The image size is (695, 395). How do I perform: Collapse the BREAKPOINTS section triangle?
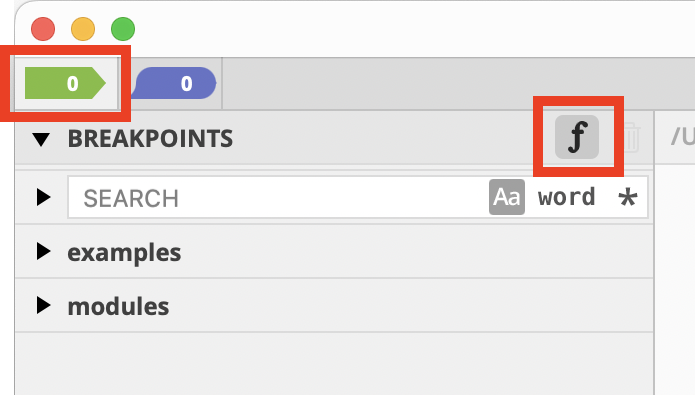(x=41, y=139)
